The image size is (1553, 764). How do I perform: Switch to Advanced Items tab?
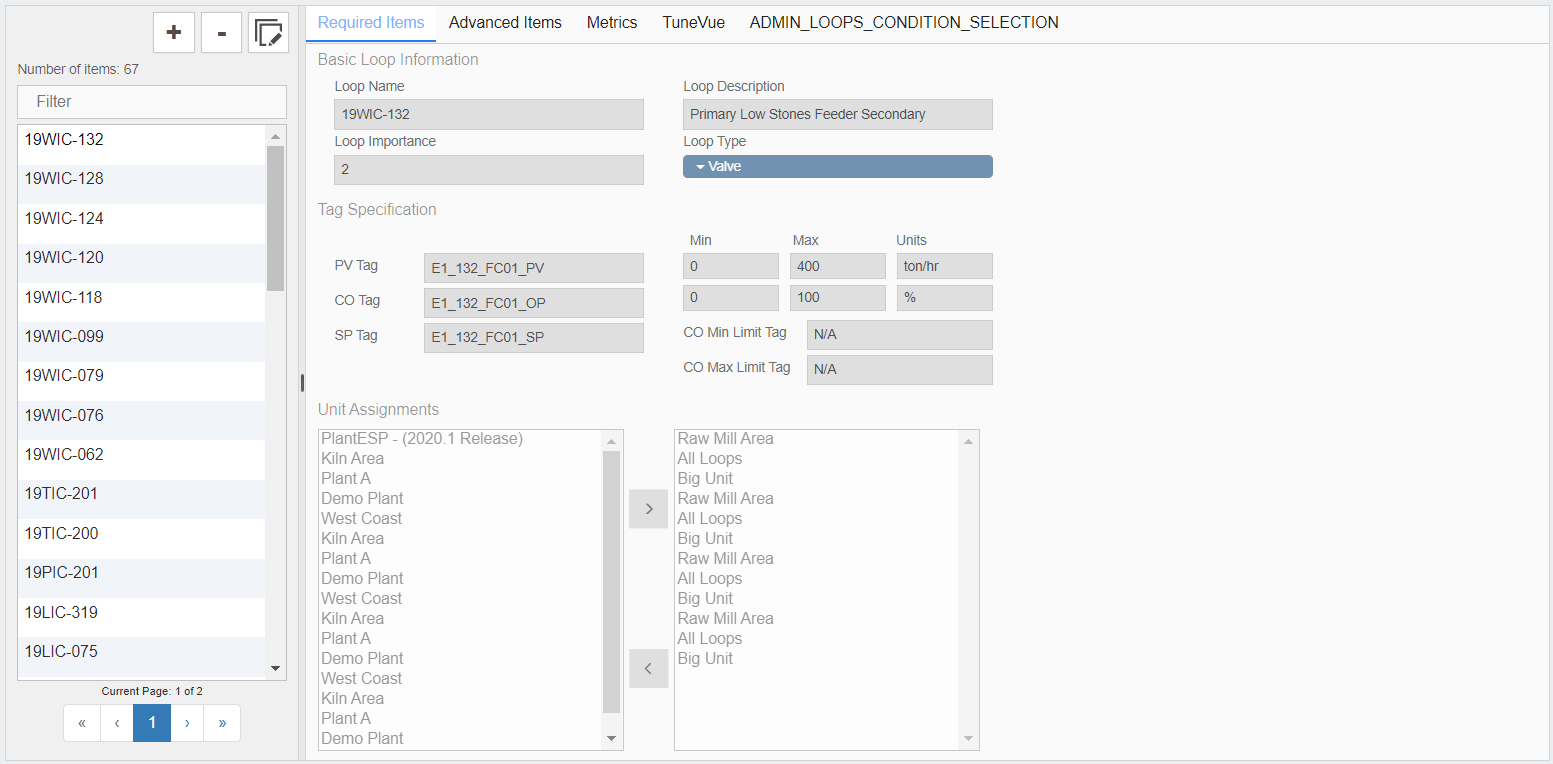coord(505,22)
